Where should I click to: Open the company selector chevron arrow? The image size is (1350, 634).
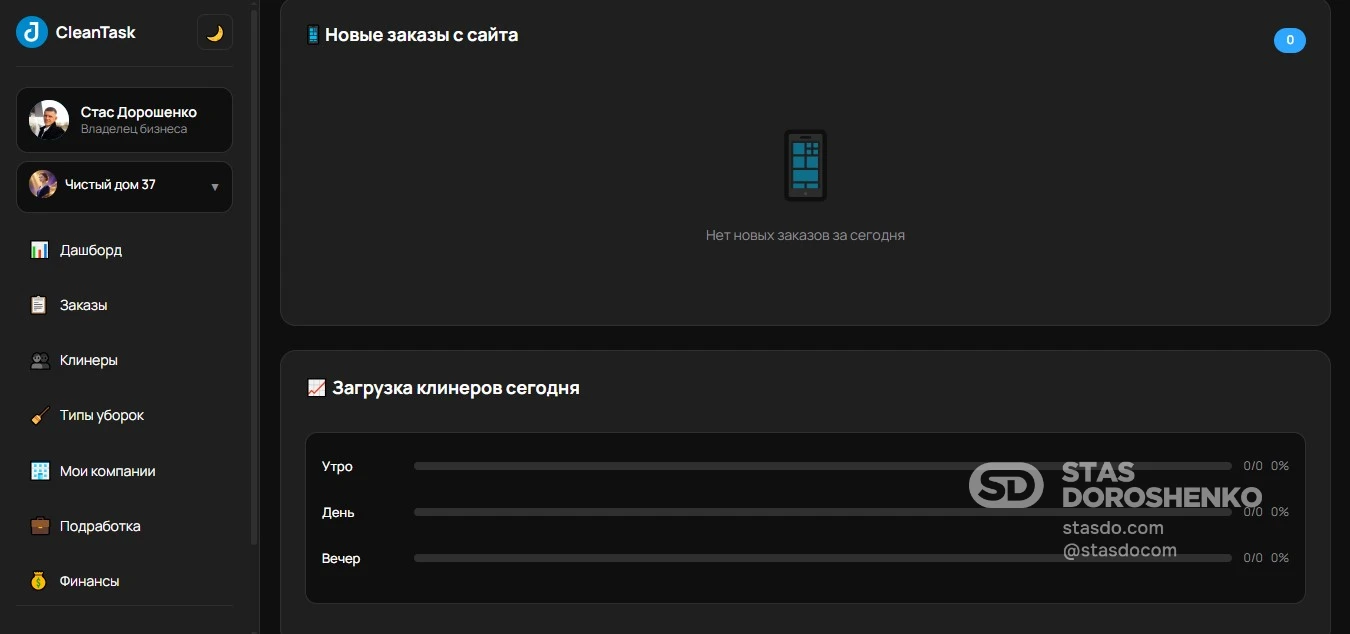214,187
